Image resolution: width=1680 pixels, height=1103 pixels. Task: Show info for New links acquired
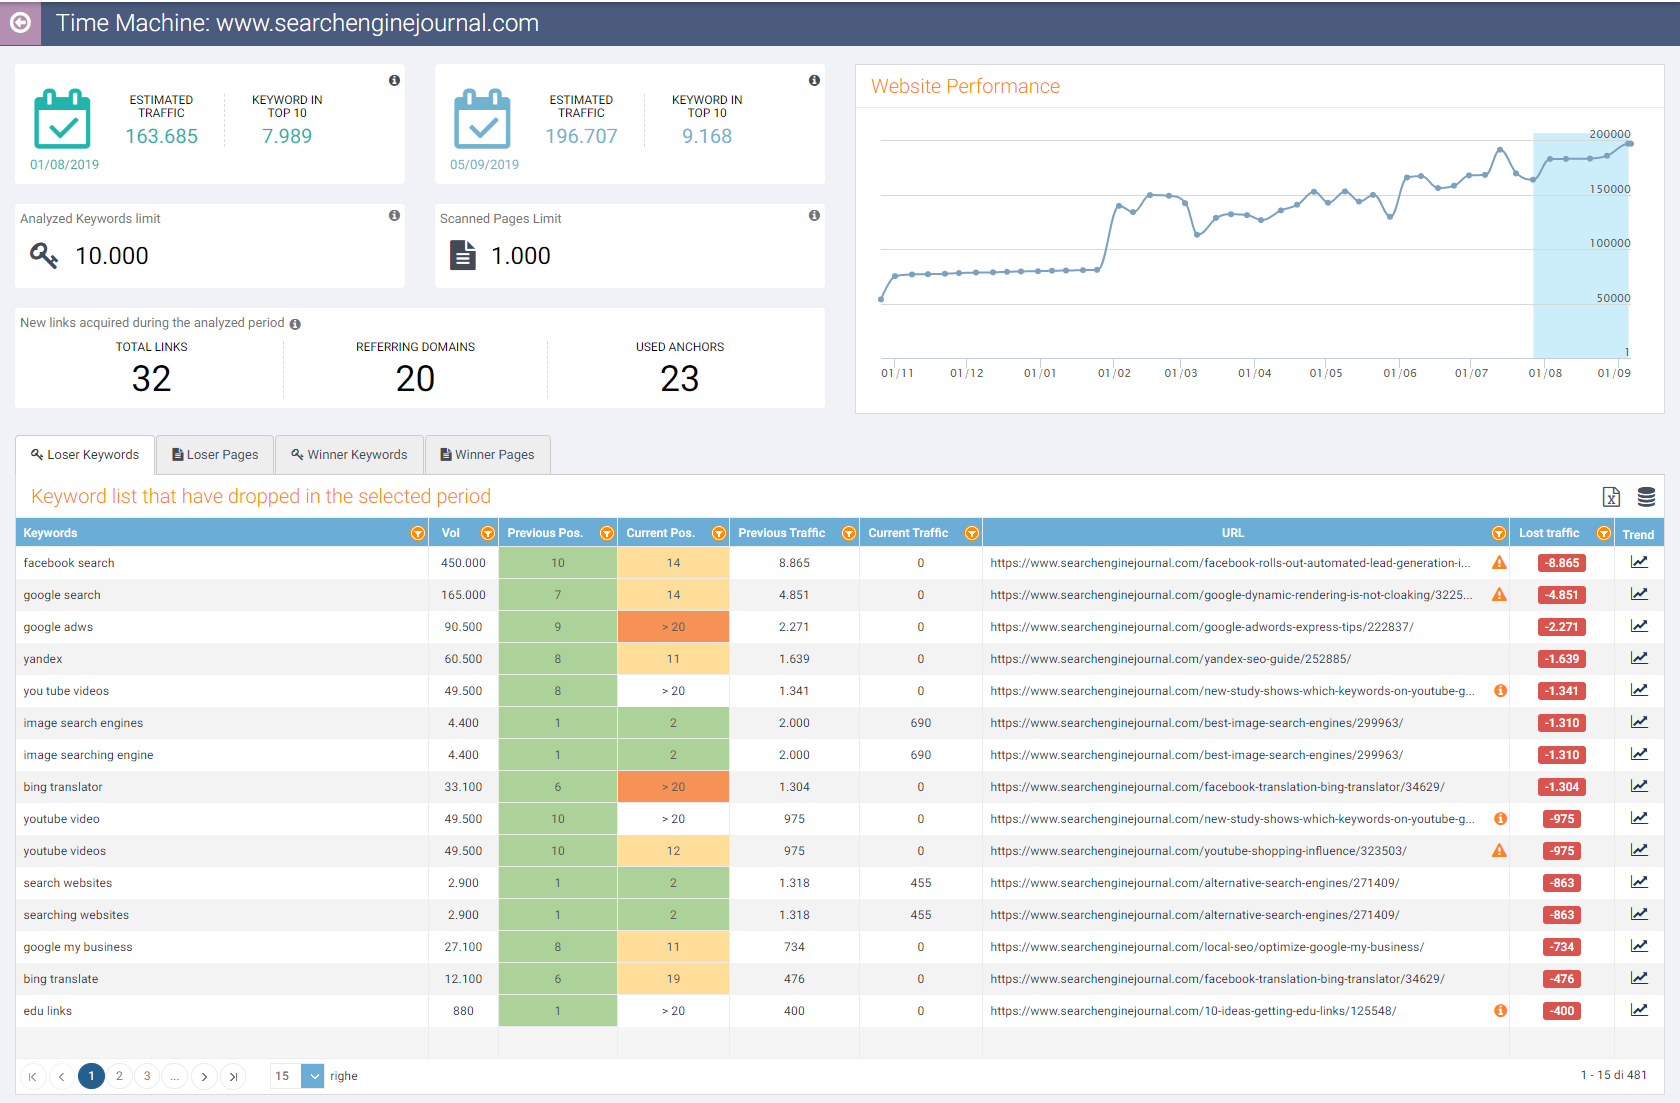click(295, 324)
